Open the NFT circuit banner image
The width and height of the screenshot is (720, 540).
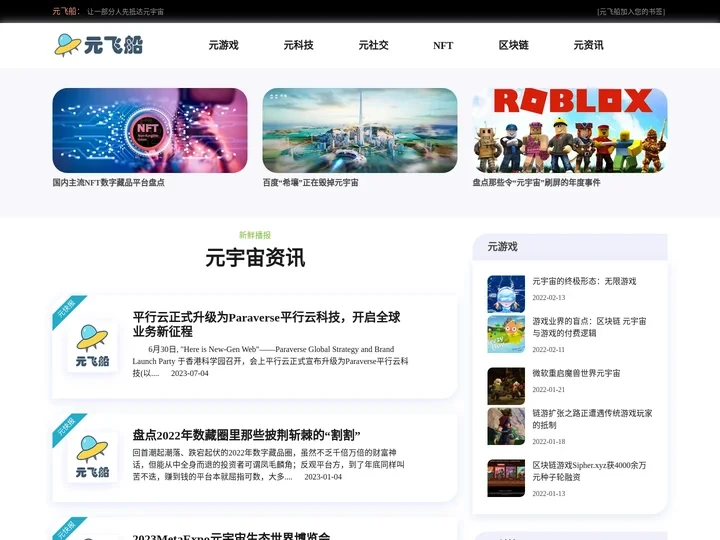click(x=150, y=130)
